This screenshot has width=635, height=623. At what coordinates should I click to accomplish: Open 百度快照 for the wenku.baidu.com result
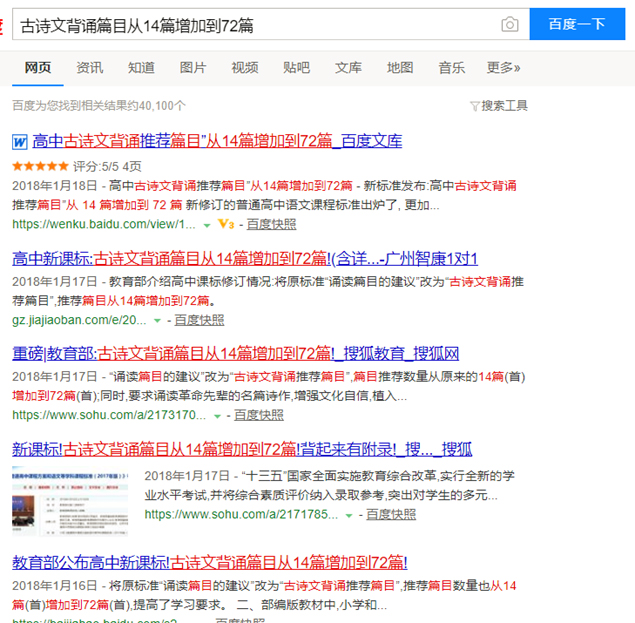(x=271, y=224)
